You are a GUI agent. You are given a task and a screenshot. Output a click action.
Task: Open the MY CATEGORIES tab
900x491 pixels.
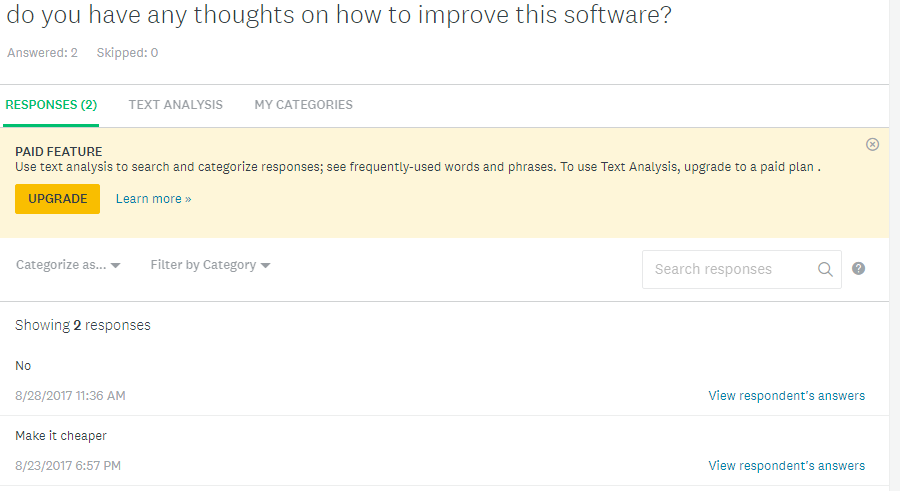click(x=303, y=105)
